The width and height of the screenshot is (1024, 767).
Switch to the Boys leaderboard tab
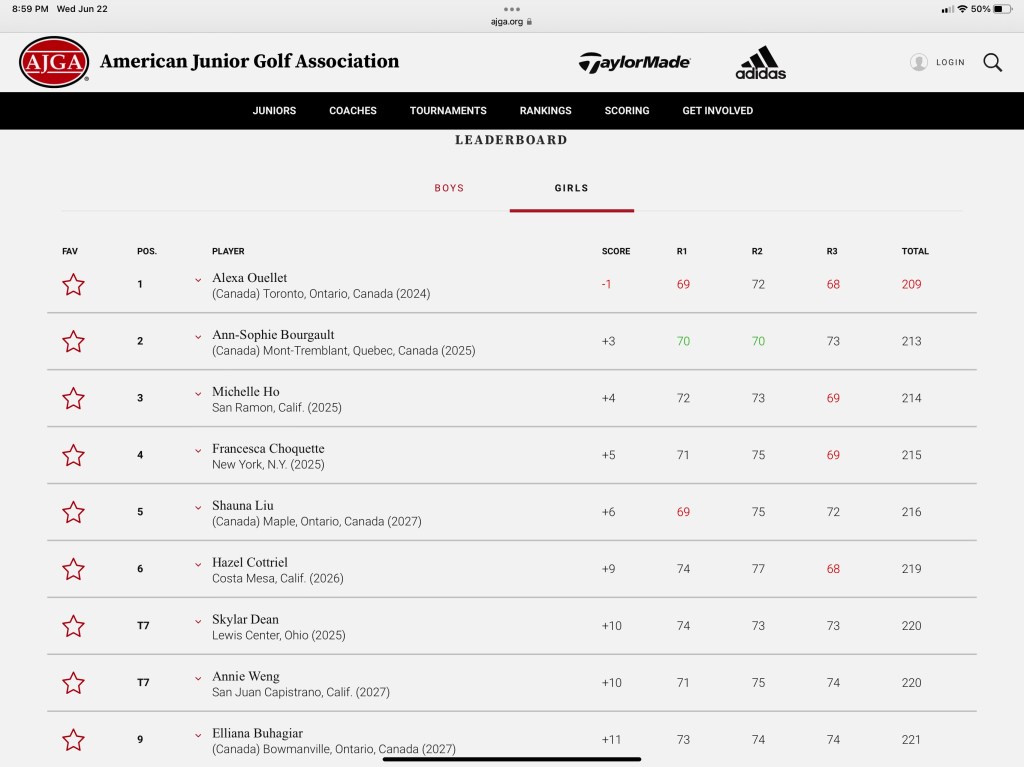(x=449, y=188)
